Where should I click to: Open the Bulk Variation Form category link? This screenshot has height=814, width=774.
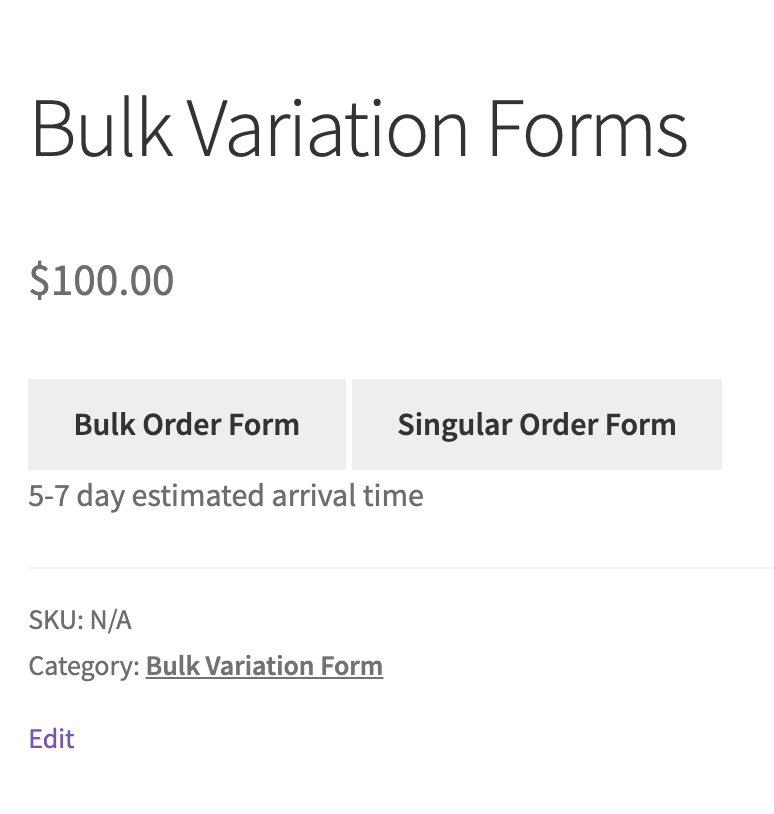click(x=264, y=666)
